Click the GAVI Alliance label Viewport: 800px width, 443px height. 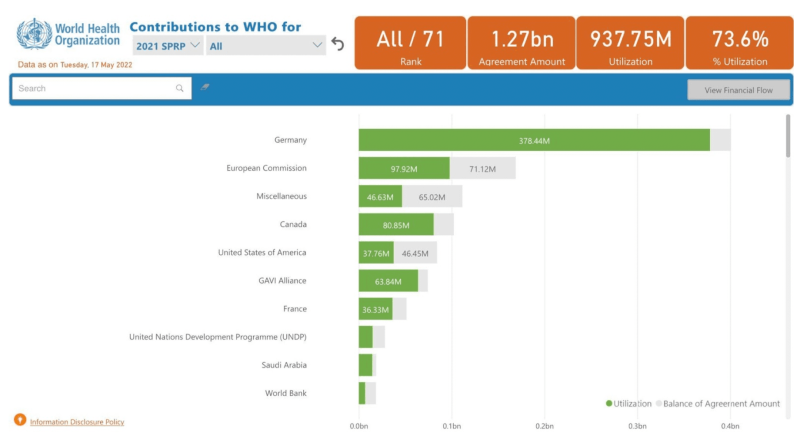(282, 280)
